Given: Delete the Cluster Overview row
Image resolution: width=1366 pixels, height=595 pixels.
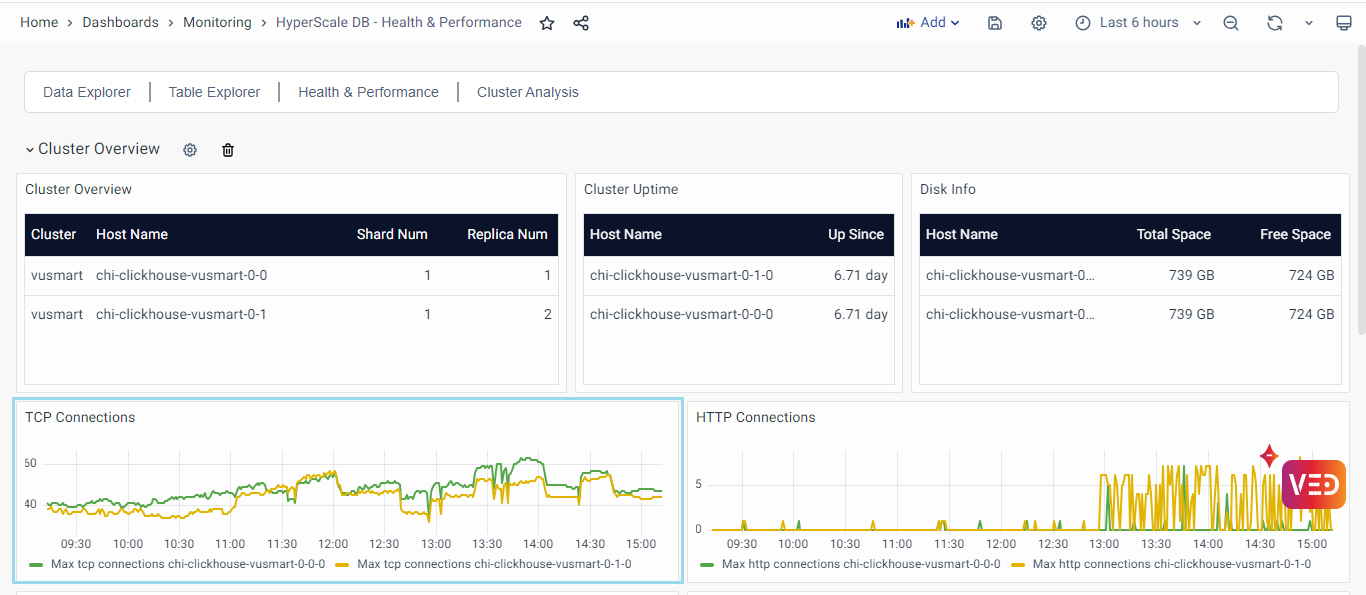Looking at the screenshot, I should [x=228, y=150].
